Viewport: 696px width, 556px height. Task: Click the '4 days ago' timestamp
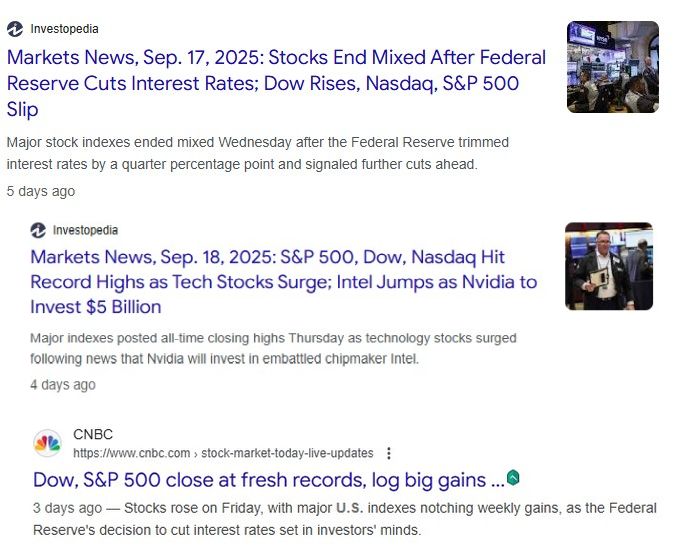[x=63, y=385]
